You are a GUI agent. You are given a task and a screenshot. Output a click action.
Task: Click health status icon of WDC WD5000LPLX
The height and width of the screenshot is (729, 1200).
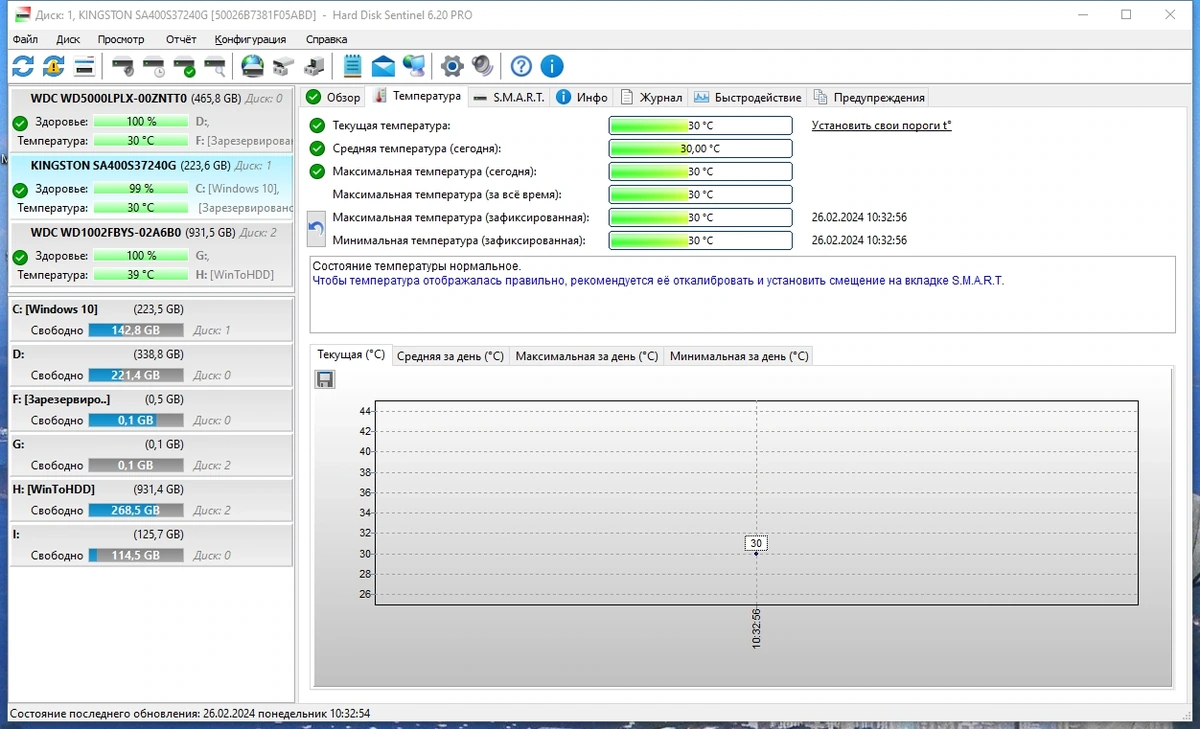[x=20, y=122]
